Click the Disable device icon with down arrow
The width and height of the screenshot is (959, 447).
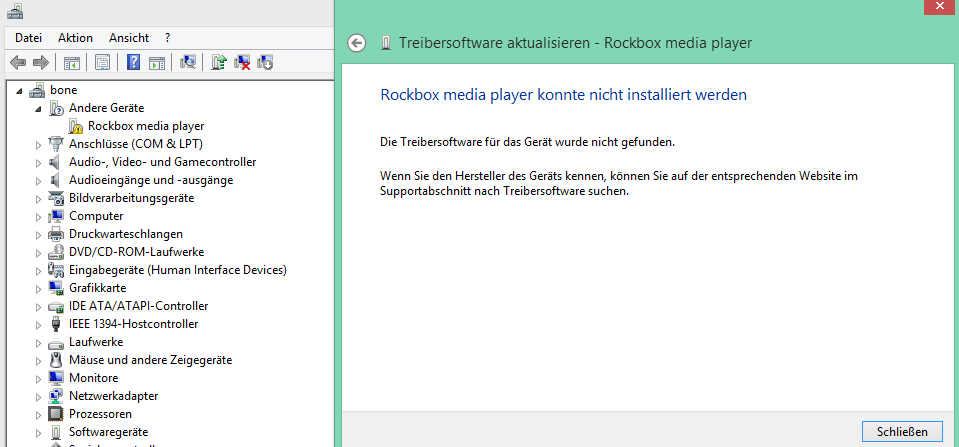[x=265, y=62]
